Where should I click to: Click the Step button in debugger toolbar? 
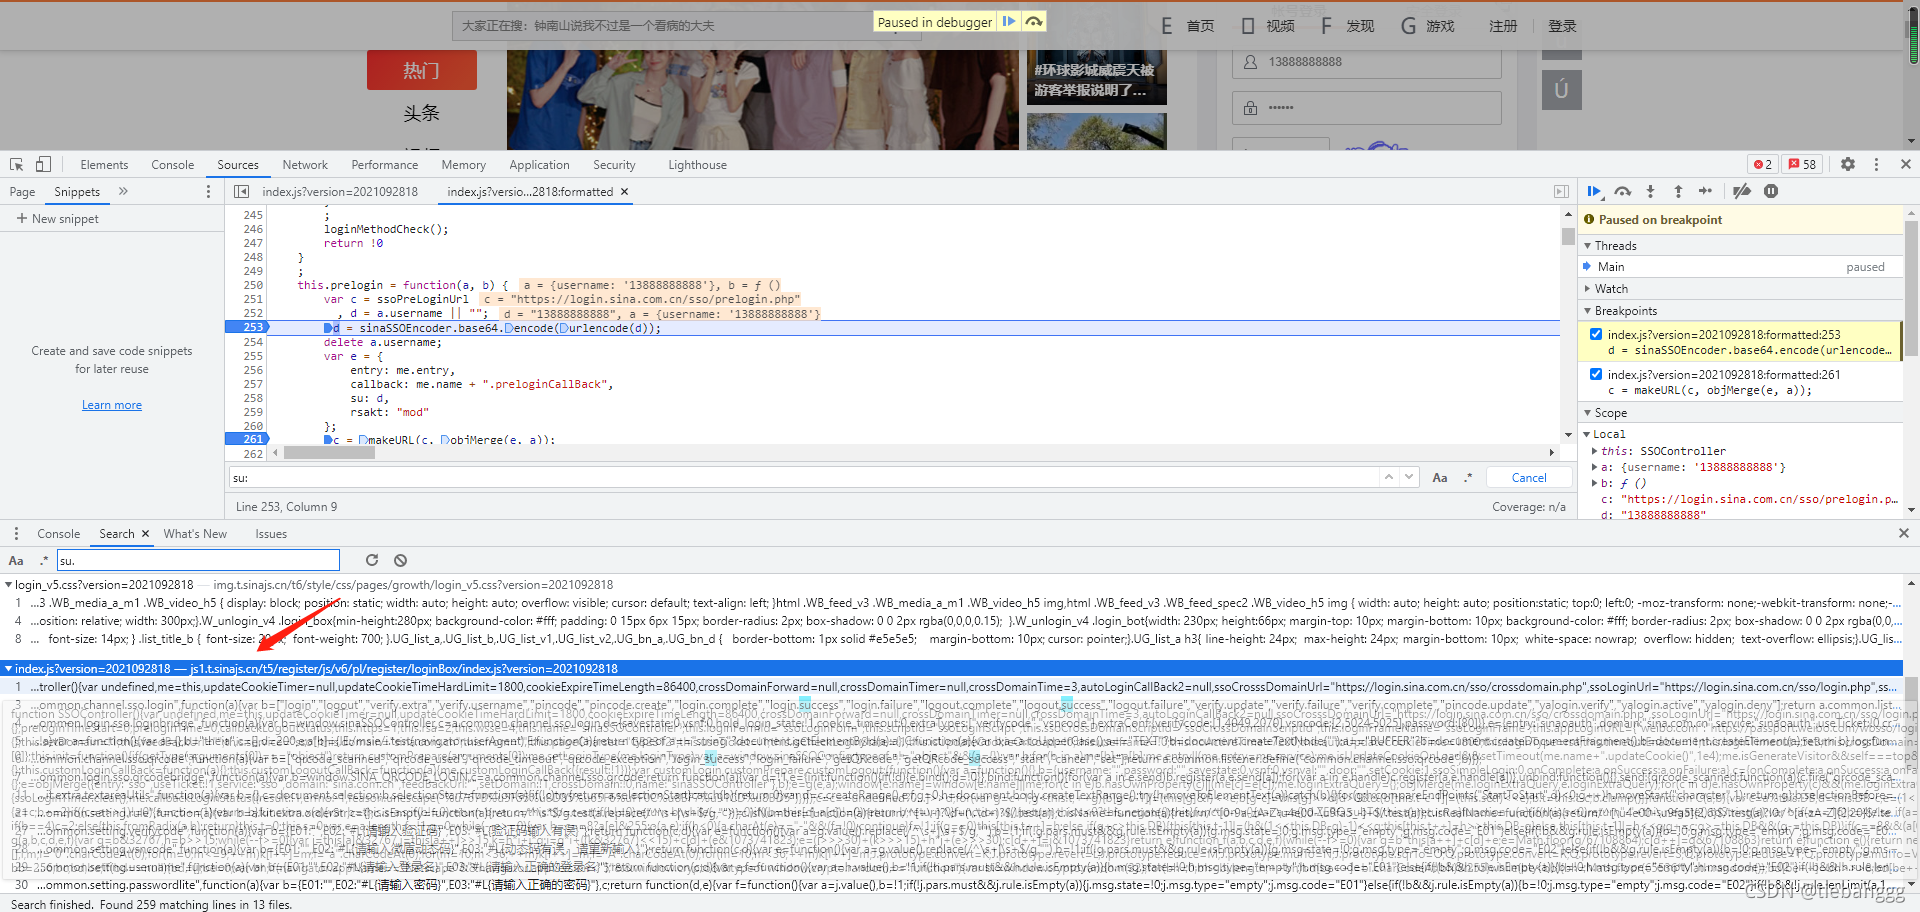point(1706,191)
